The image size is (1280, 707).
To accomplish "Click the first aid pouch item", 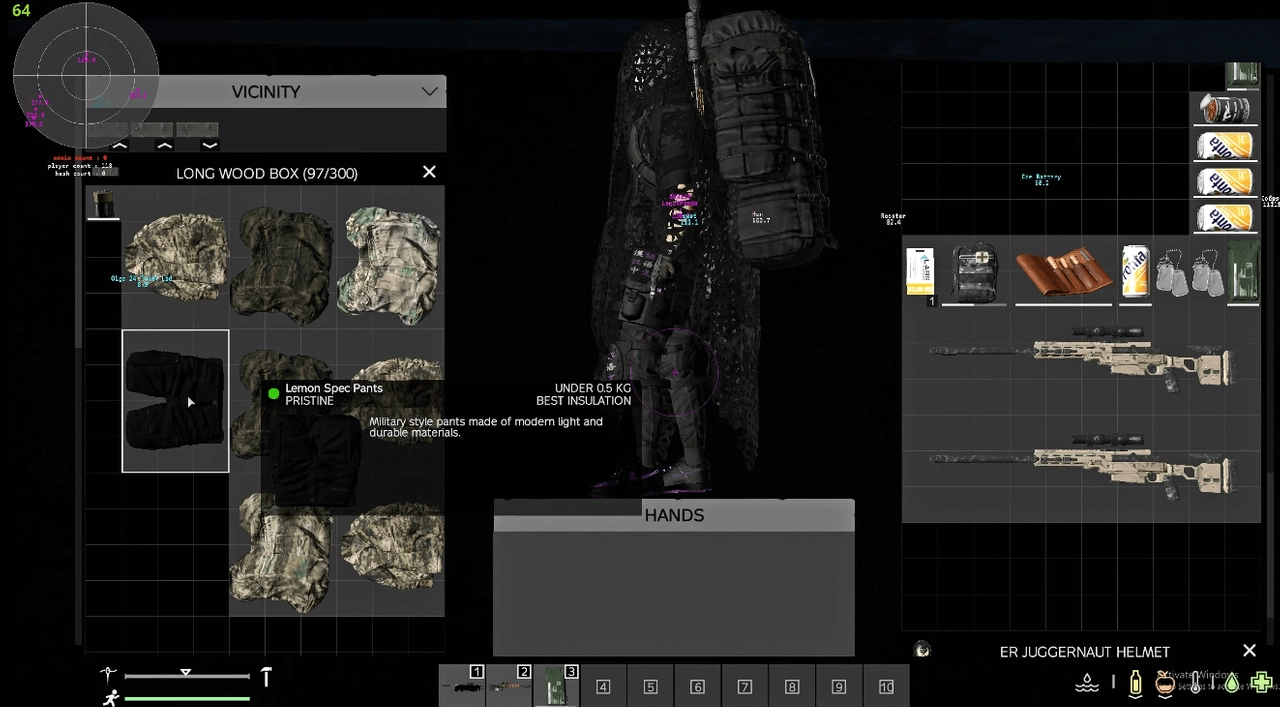I will (x=974, y=272).
